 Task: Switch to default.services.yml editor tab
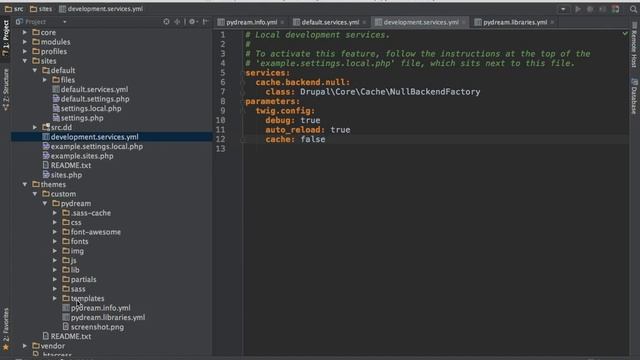(x=330, y=22)
